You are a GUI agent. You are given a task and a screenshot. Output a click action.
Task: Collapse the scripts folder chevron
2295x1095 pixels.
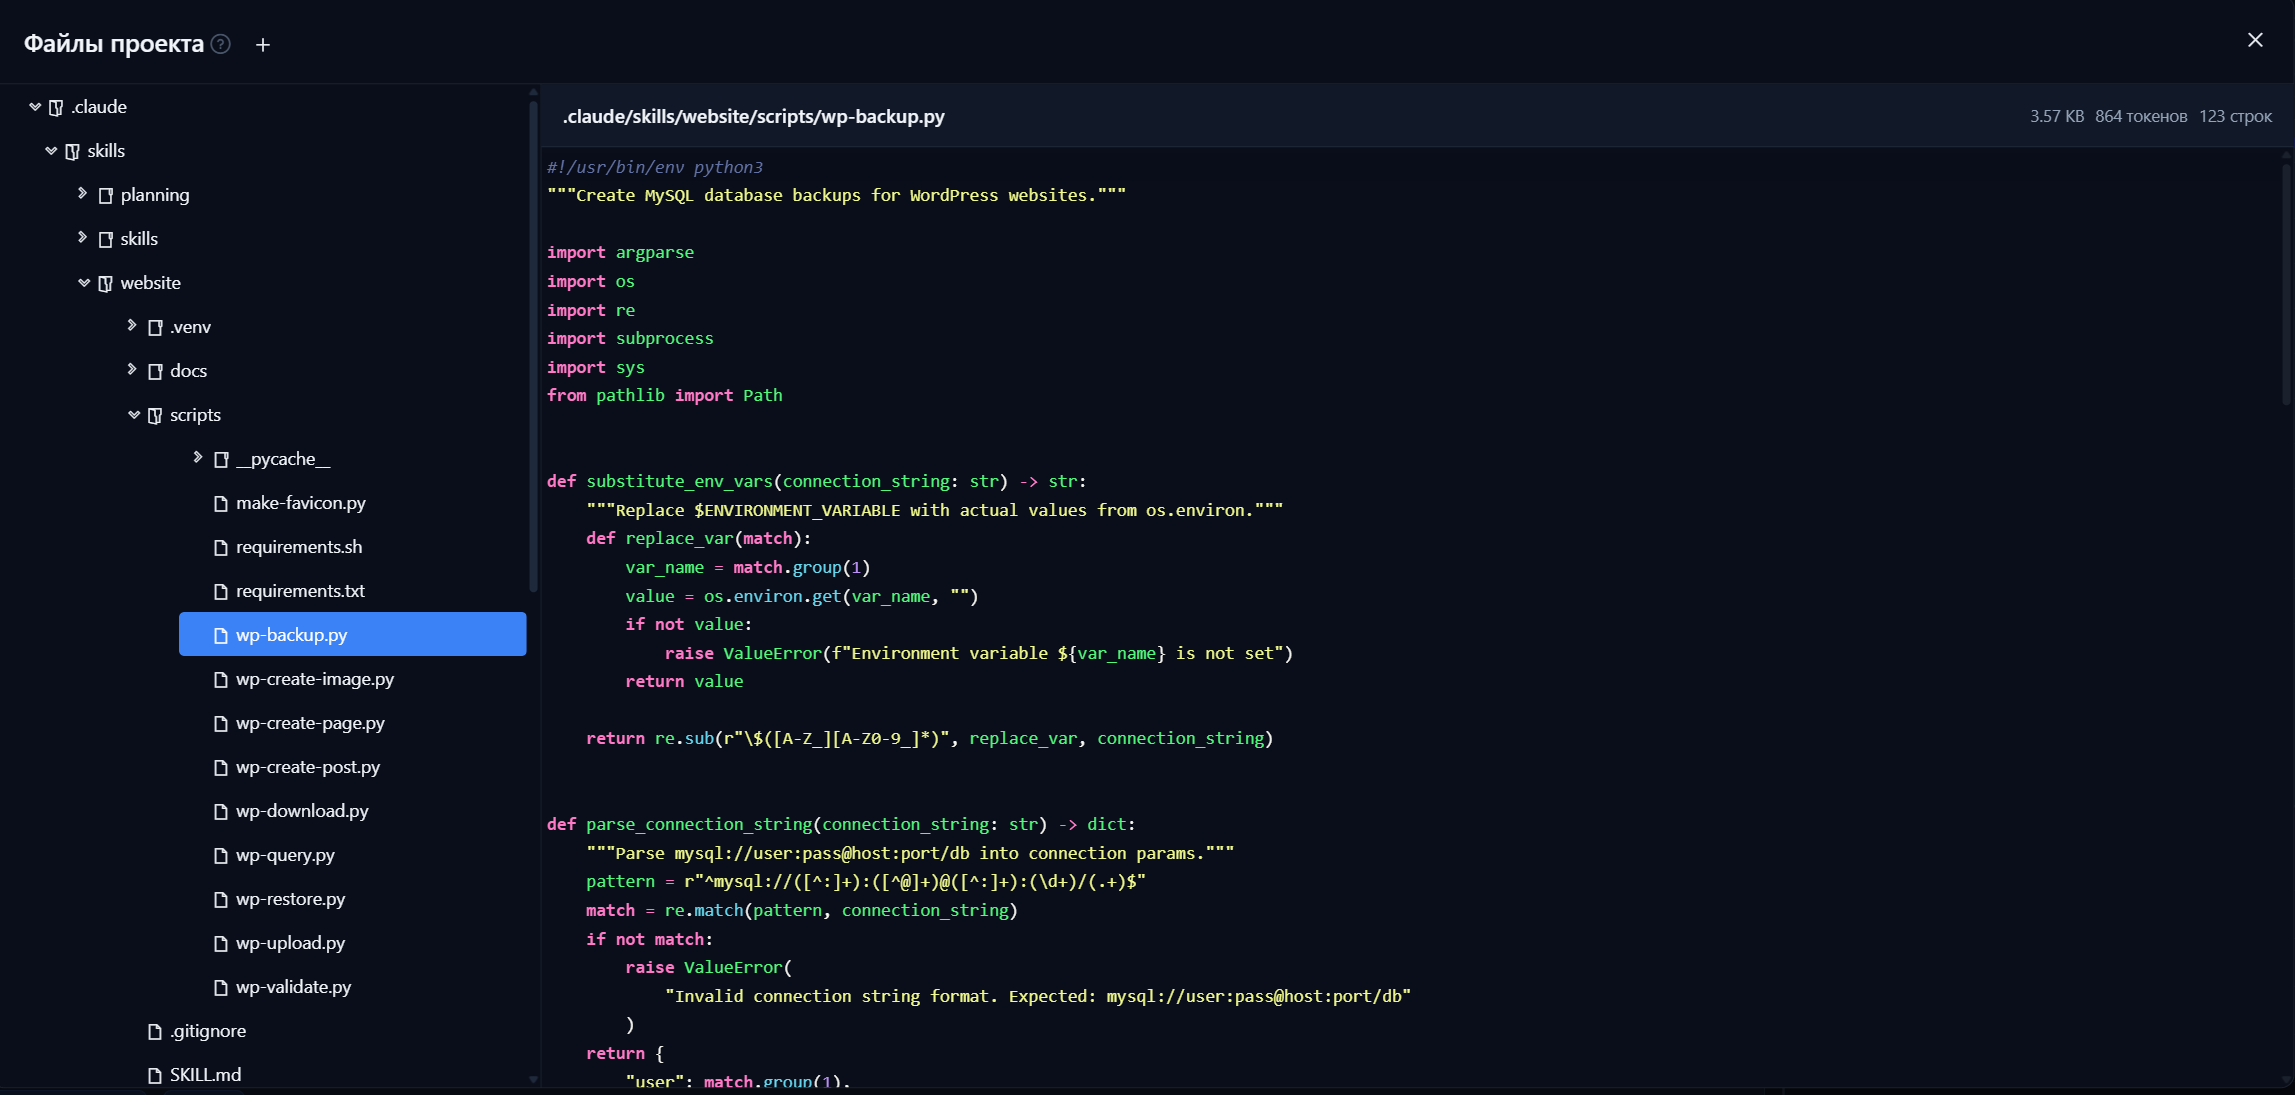pos(134,414)
